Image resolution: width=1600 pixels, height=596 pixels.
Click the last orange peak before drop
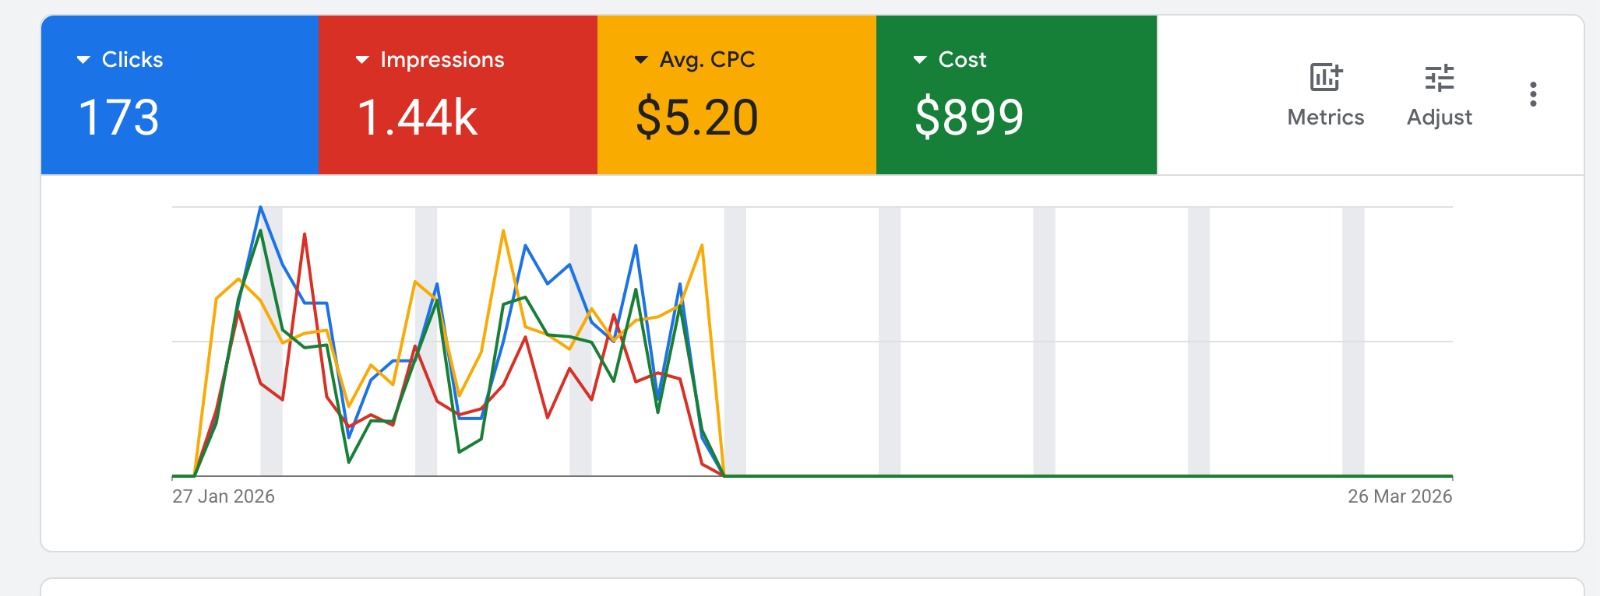[x=702, y=245]
